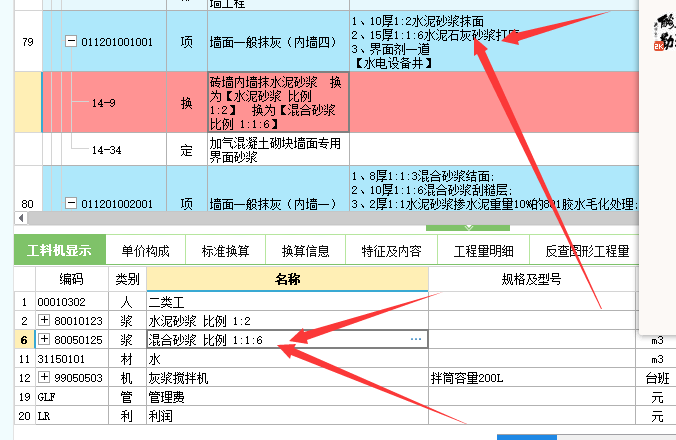The width and height of the screenshot is (676, 440).
Task: Click the horizontal scrollbar left arrow
Action: tap(21, 218)
